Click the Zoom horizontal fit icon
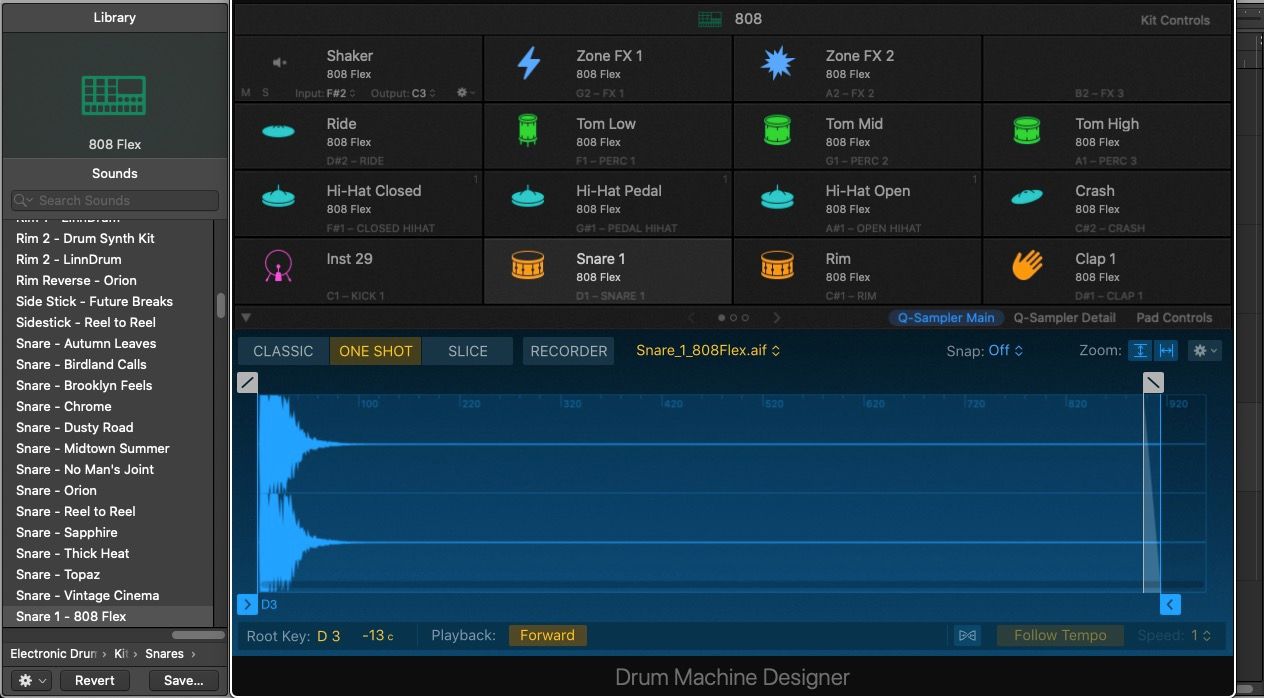Image resolution: width=1264 pixels, height=698 pixels. click(1166, 351)
